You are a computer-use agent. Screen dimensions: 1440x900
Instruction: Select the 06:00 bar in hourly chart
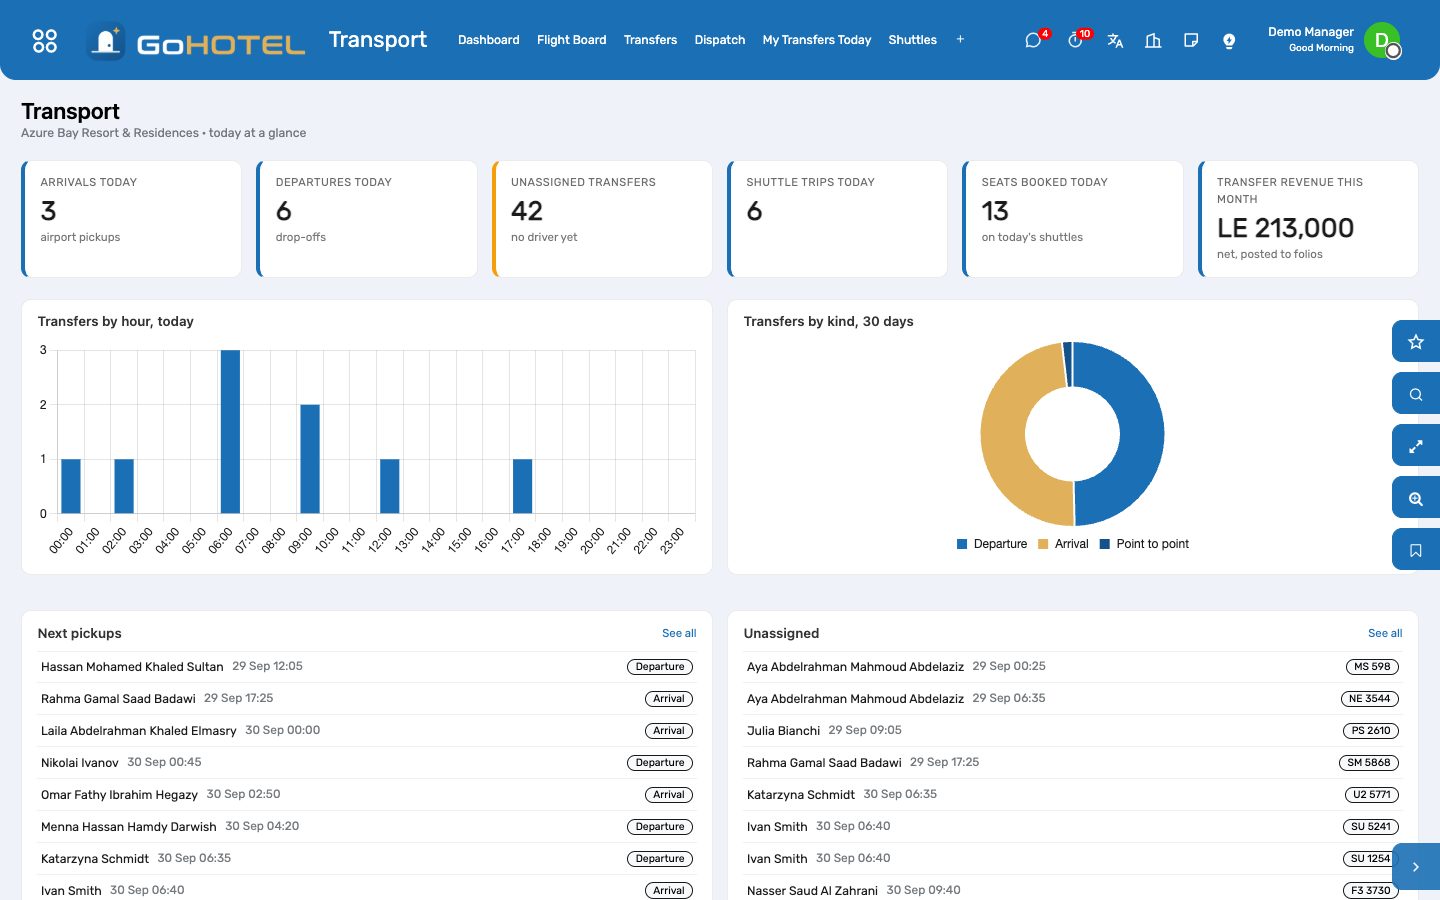click(x=230, y=432)
